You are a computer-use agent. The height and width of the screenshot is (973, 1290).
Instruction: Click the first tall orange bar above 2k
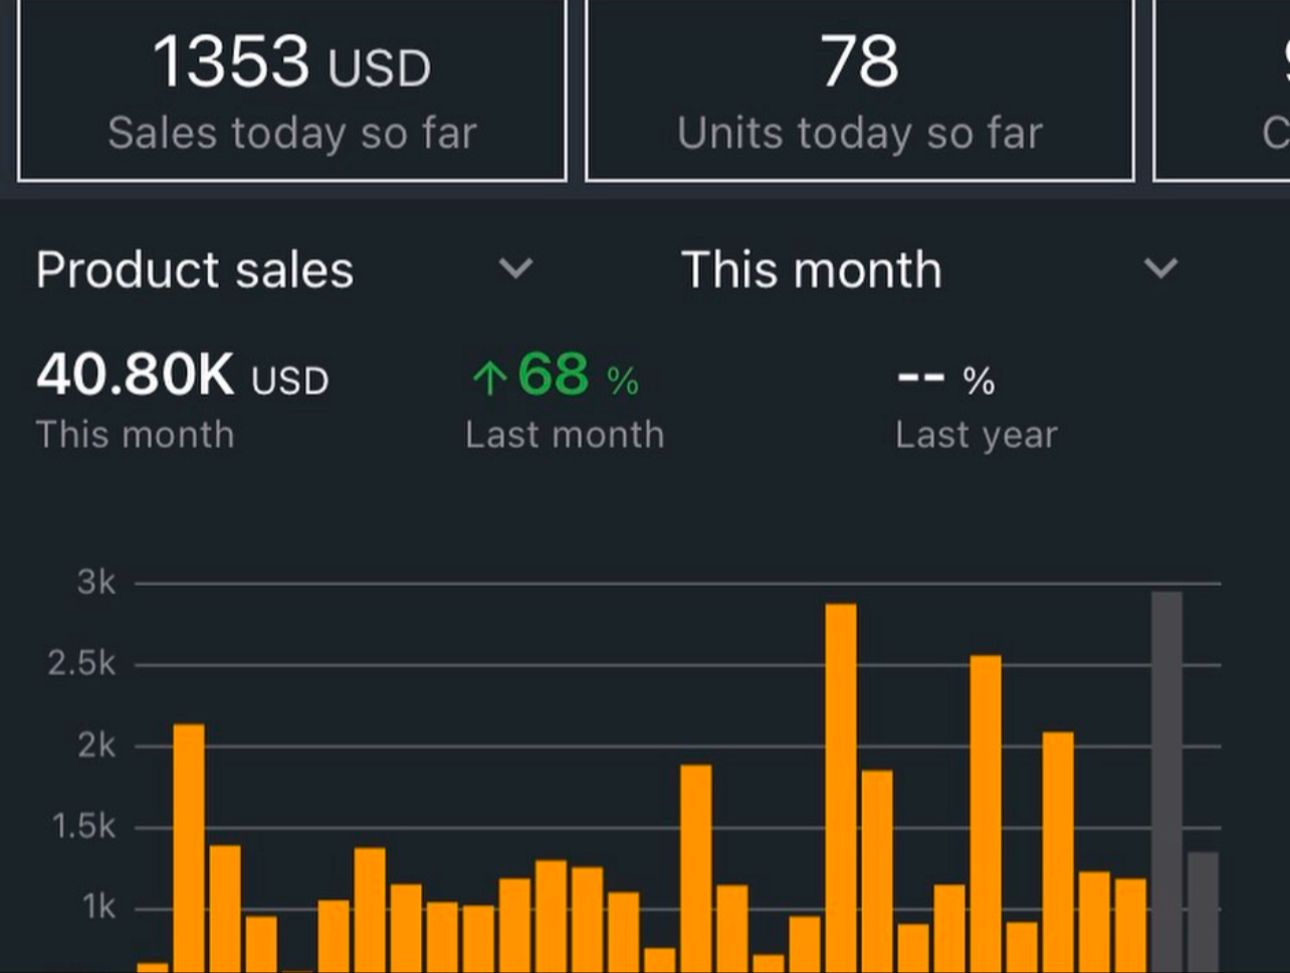(189, 840)
